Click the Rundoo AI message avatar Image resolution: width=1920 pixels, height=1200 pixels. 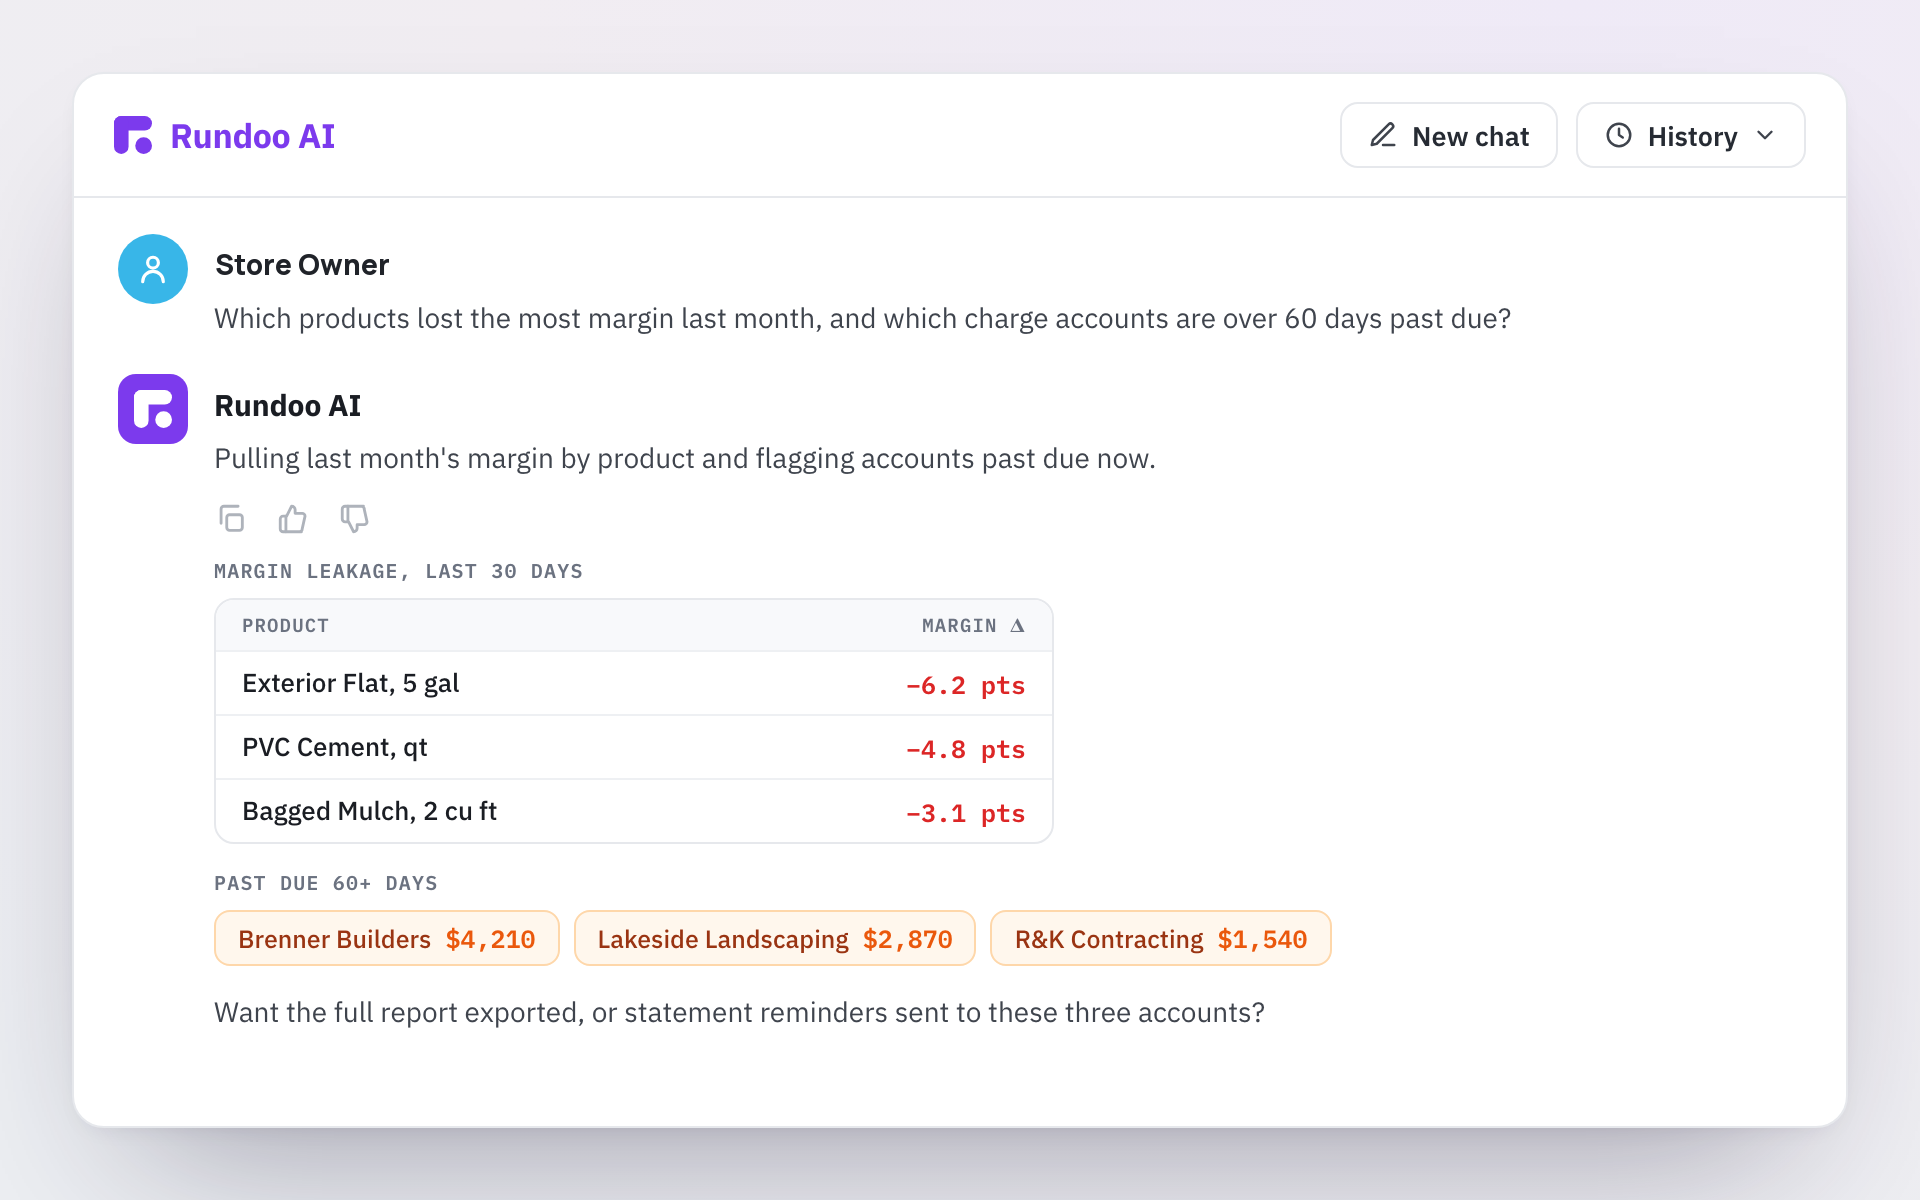coord(153,409)
